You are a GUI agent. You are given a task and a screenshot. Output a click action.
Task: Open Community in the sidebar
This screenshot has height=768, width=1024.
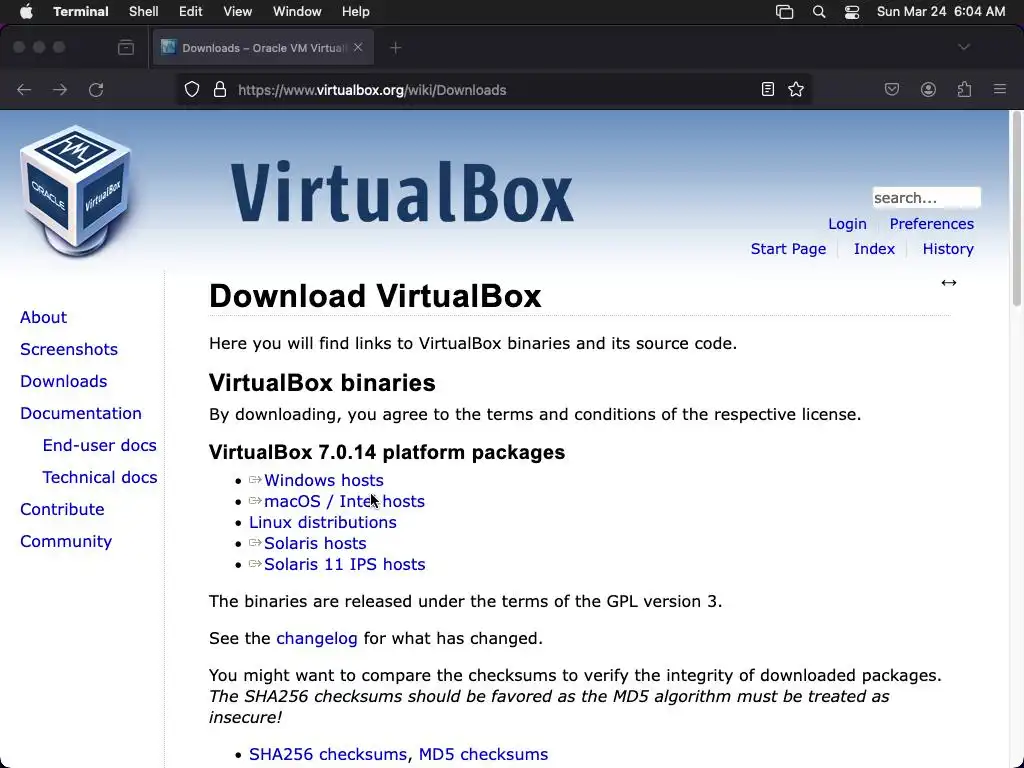[66, 541]
